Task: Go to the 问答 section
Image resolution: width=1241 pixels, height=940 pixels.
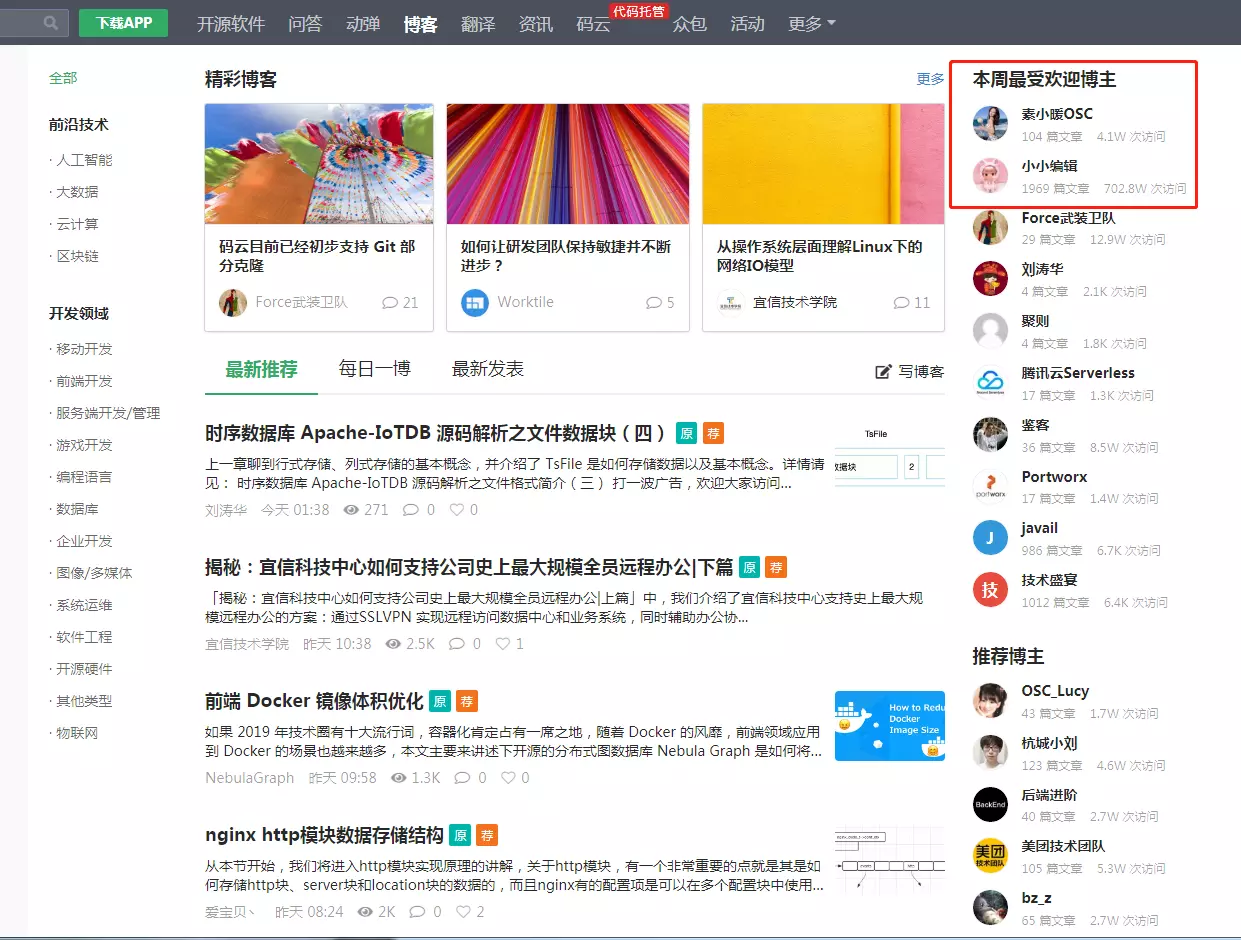Action: [x=305, y=24]
